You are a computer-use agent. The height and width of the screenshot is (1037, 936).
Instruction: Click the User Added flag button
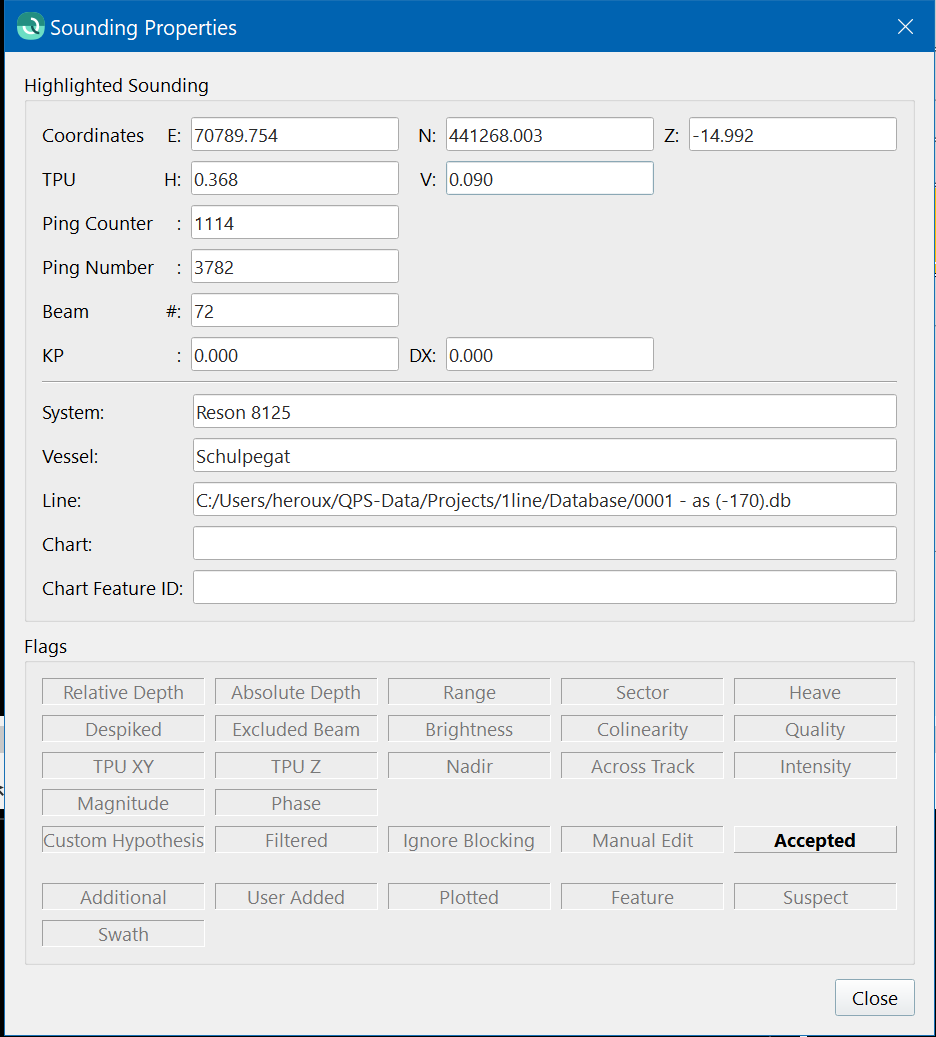pos(296,897)
